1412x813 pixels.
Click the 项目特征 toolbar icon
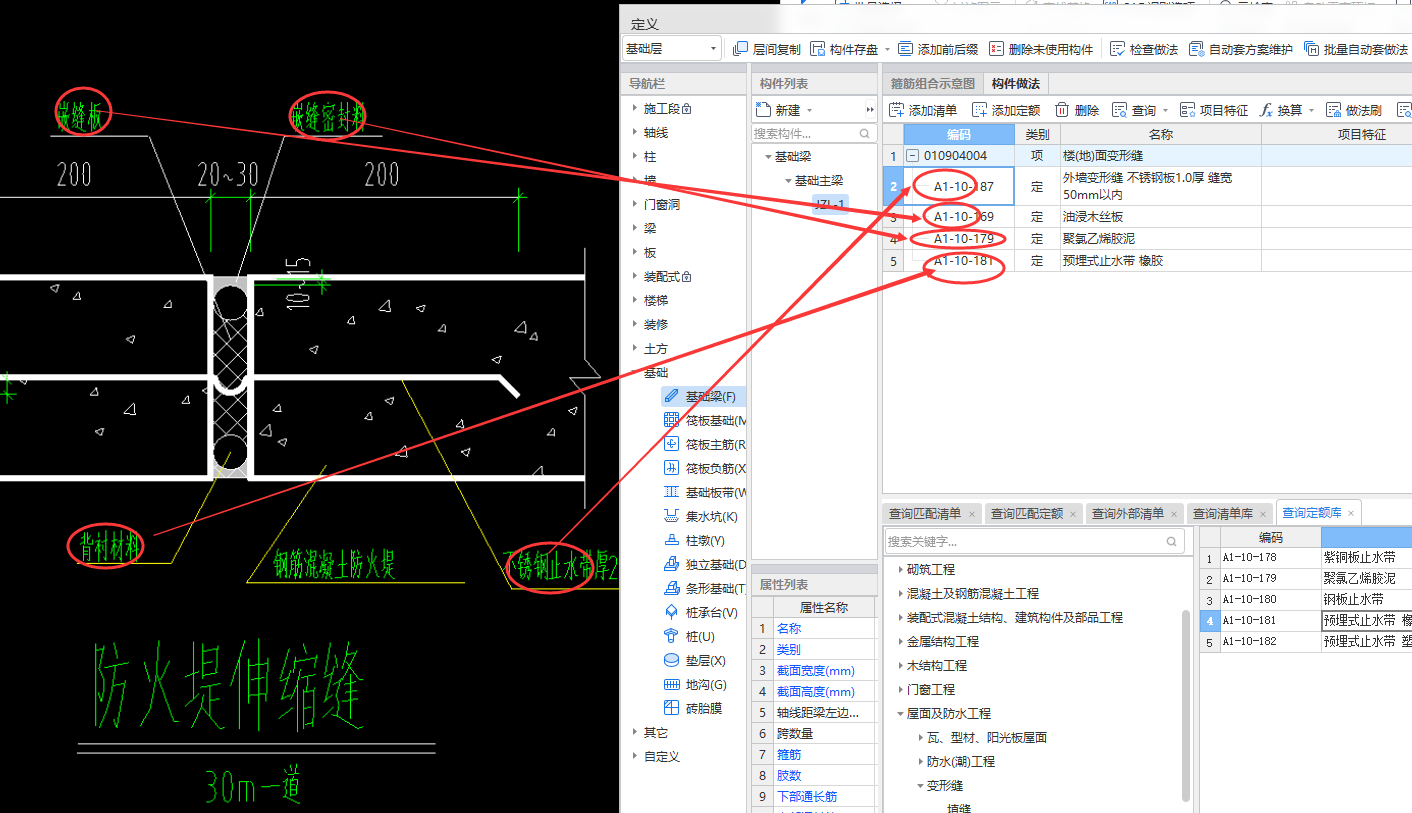pyautogui.click(x=1187, y=110)
